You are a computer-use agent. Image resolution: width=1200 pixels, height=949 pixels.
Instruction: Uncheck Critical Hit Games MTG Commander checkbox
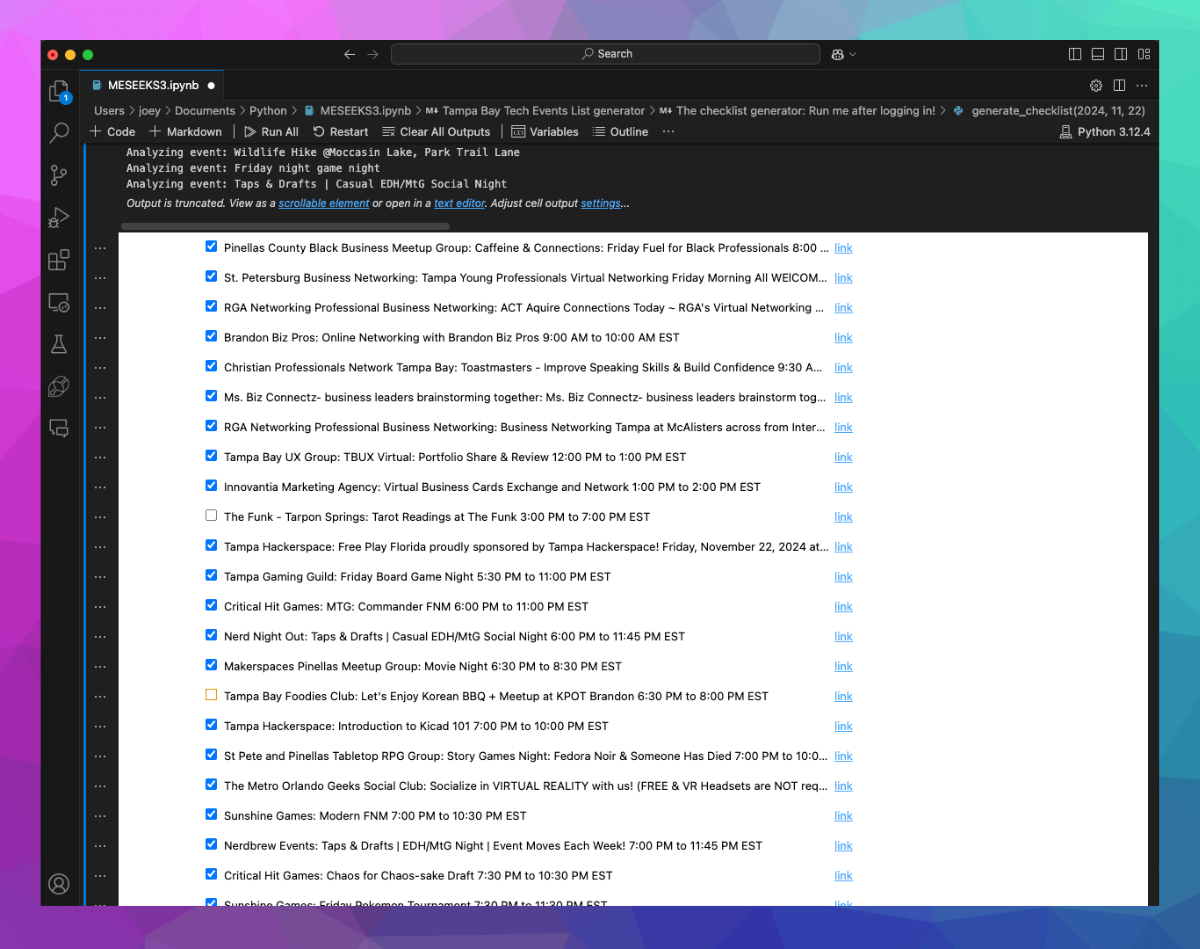pos(211,605)
